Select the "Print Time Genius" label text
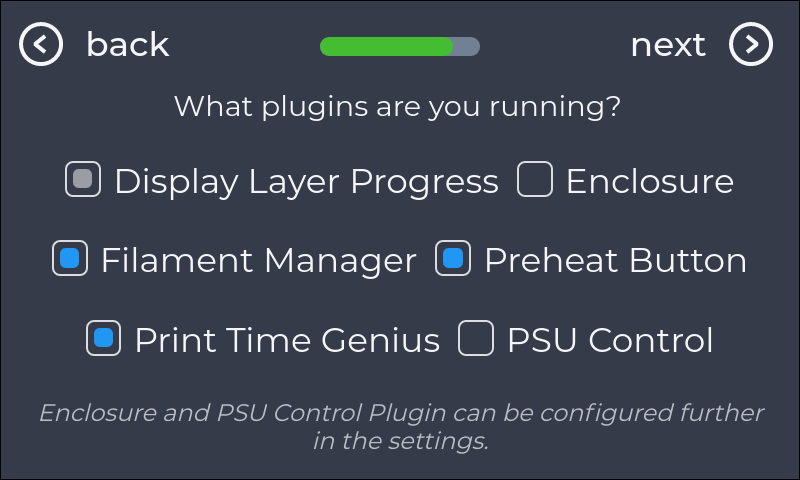The width and height of the screenshot is (800, 480). [287, 341]
